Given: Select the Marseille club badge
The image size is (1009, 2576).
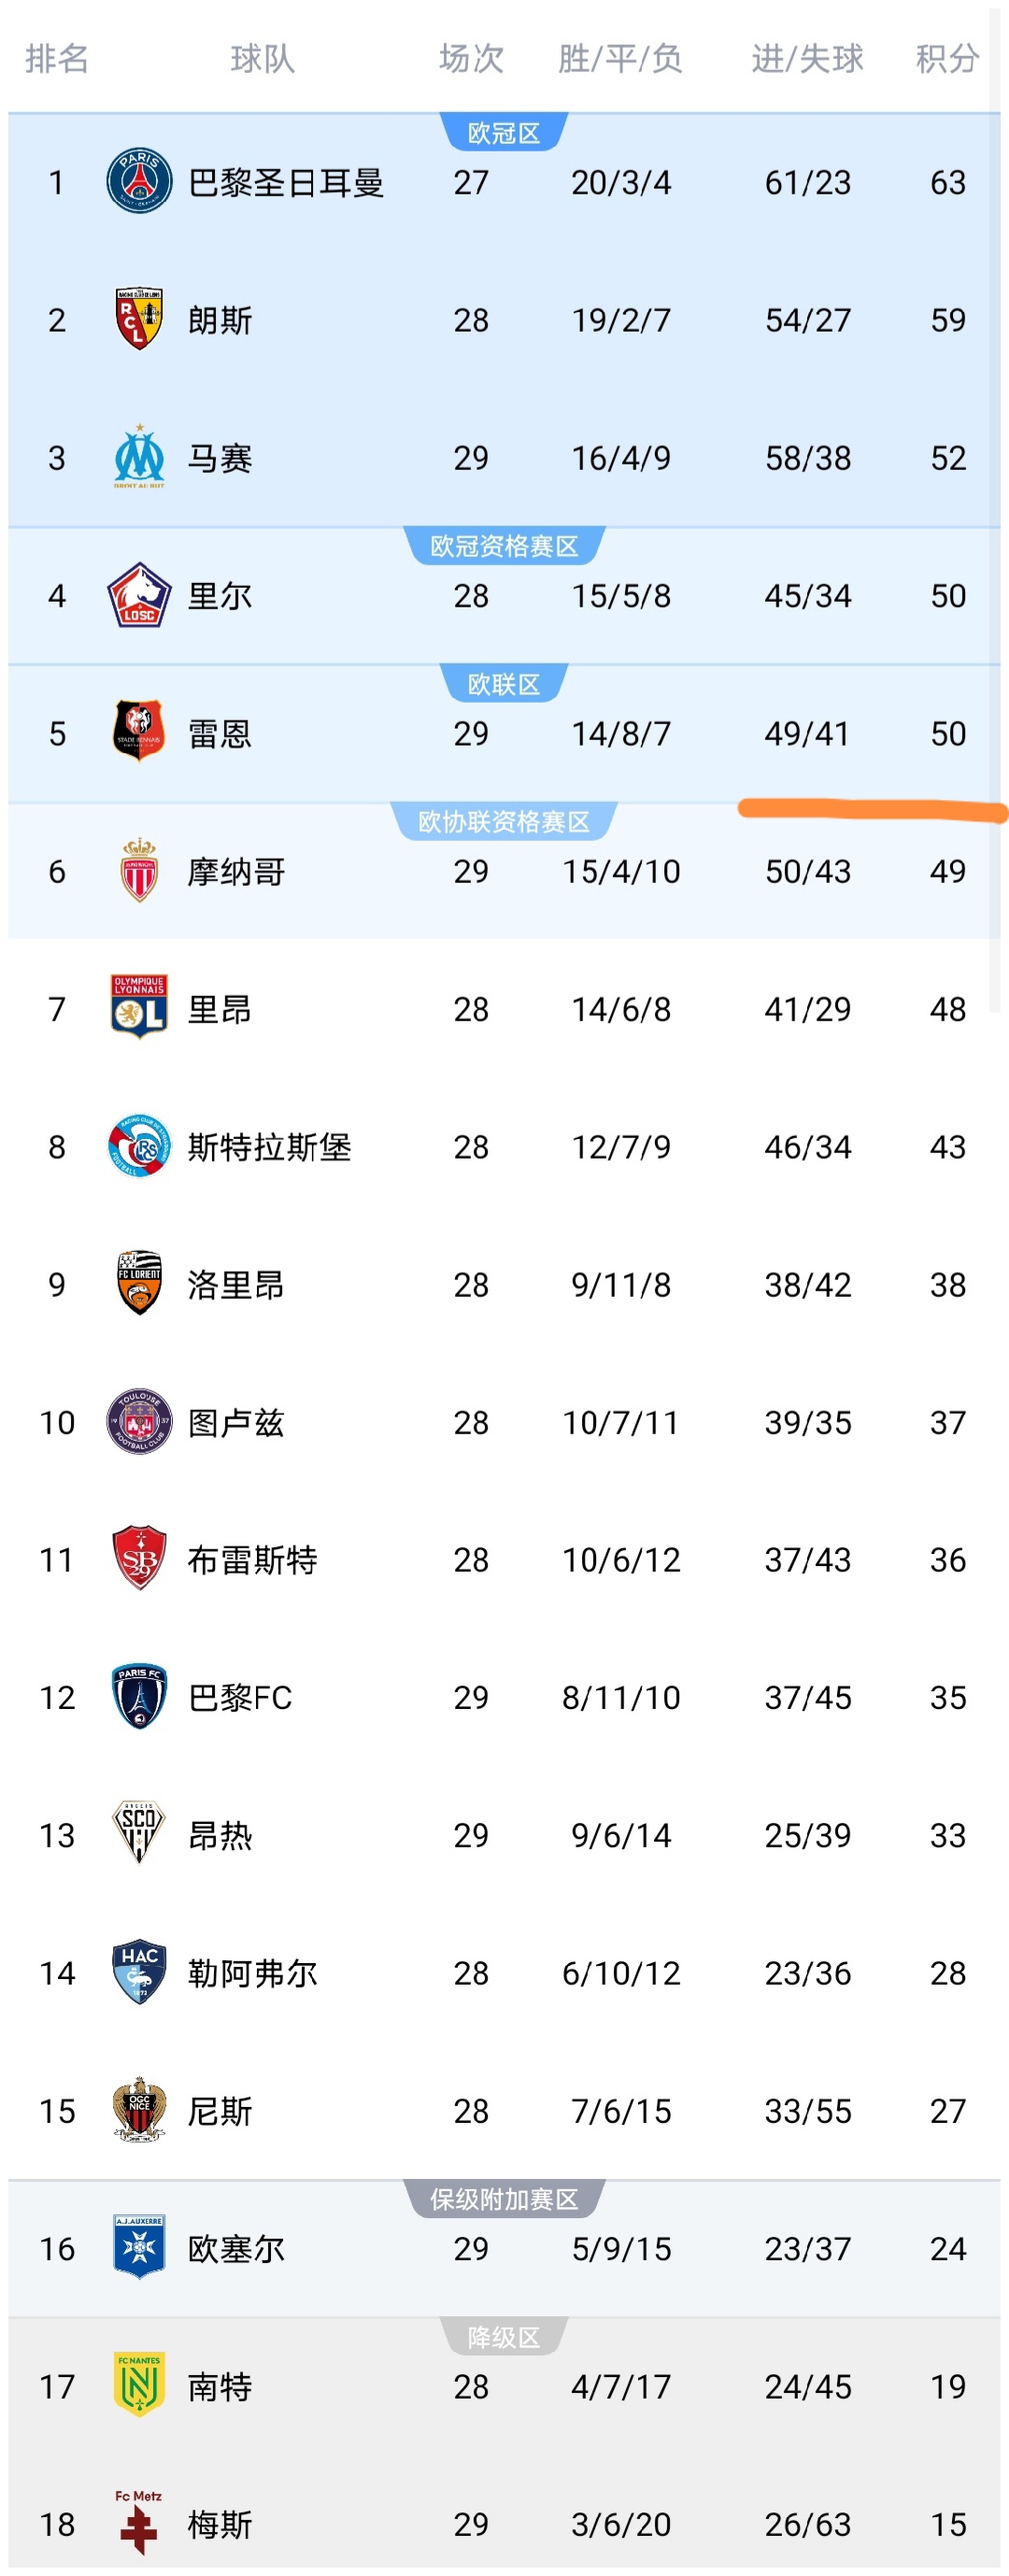Looking at the screenshot, I should click(x=139, y=457).
